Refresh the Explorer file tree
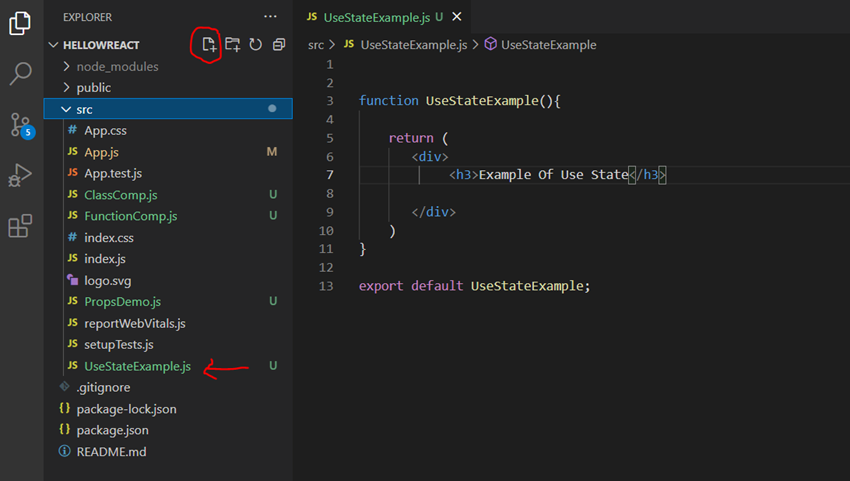 click(256, 44)
